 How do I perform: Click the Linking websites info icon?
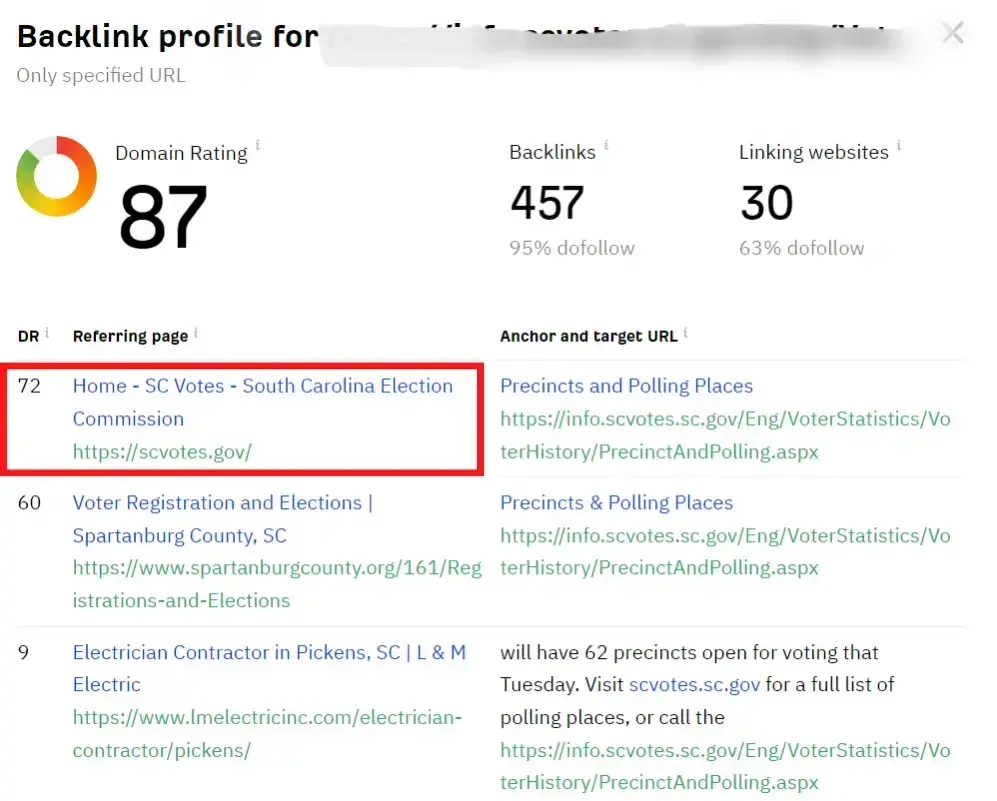click(x=898, y=146)
